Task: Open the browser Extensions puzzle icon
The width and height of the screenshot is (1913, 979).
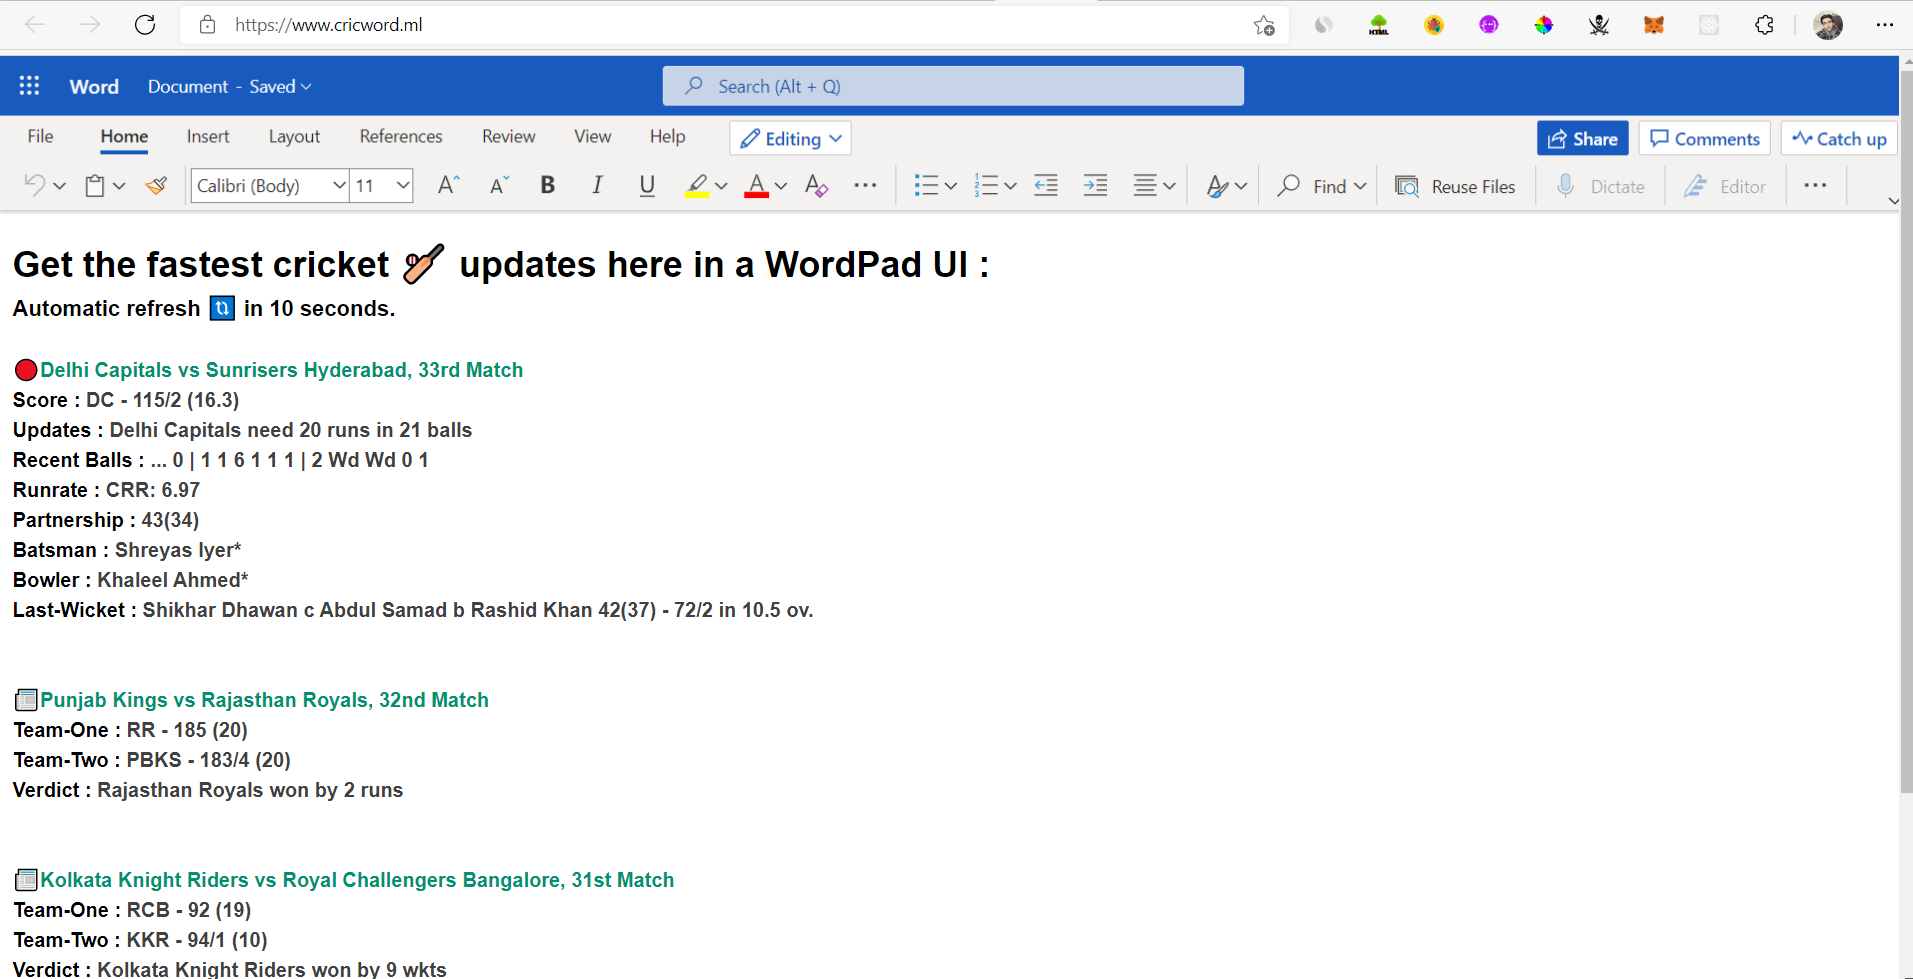Action: point(1764,25)
